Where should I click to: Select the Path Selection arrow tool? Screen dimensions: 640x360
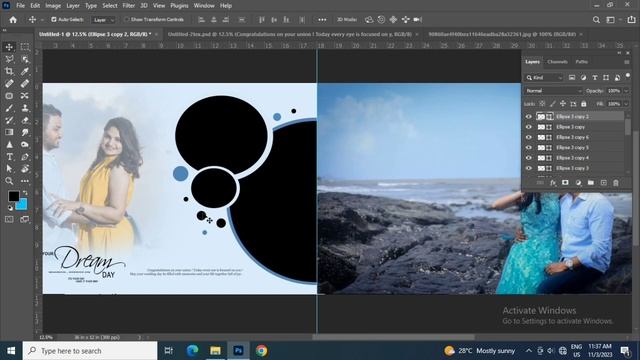coord(9,169)
